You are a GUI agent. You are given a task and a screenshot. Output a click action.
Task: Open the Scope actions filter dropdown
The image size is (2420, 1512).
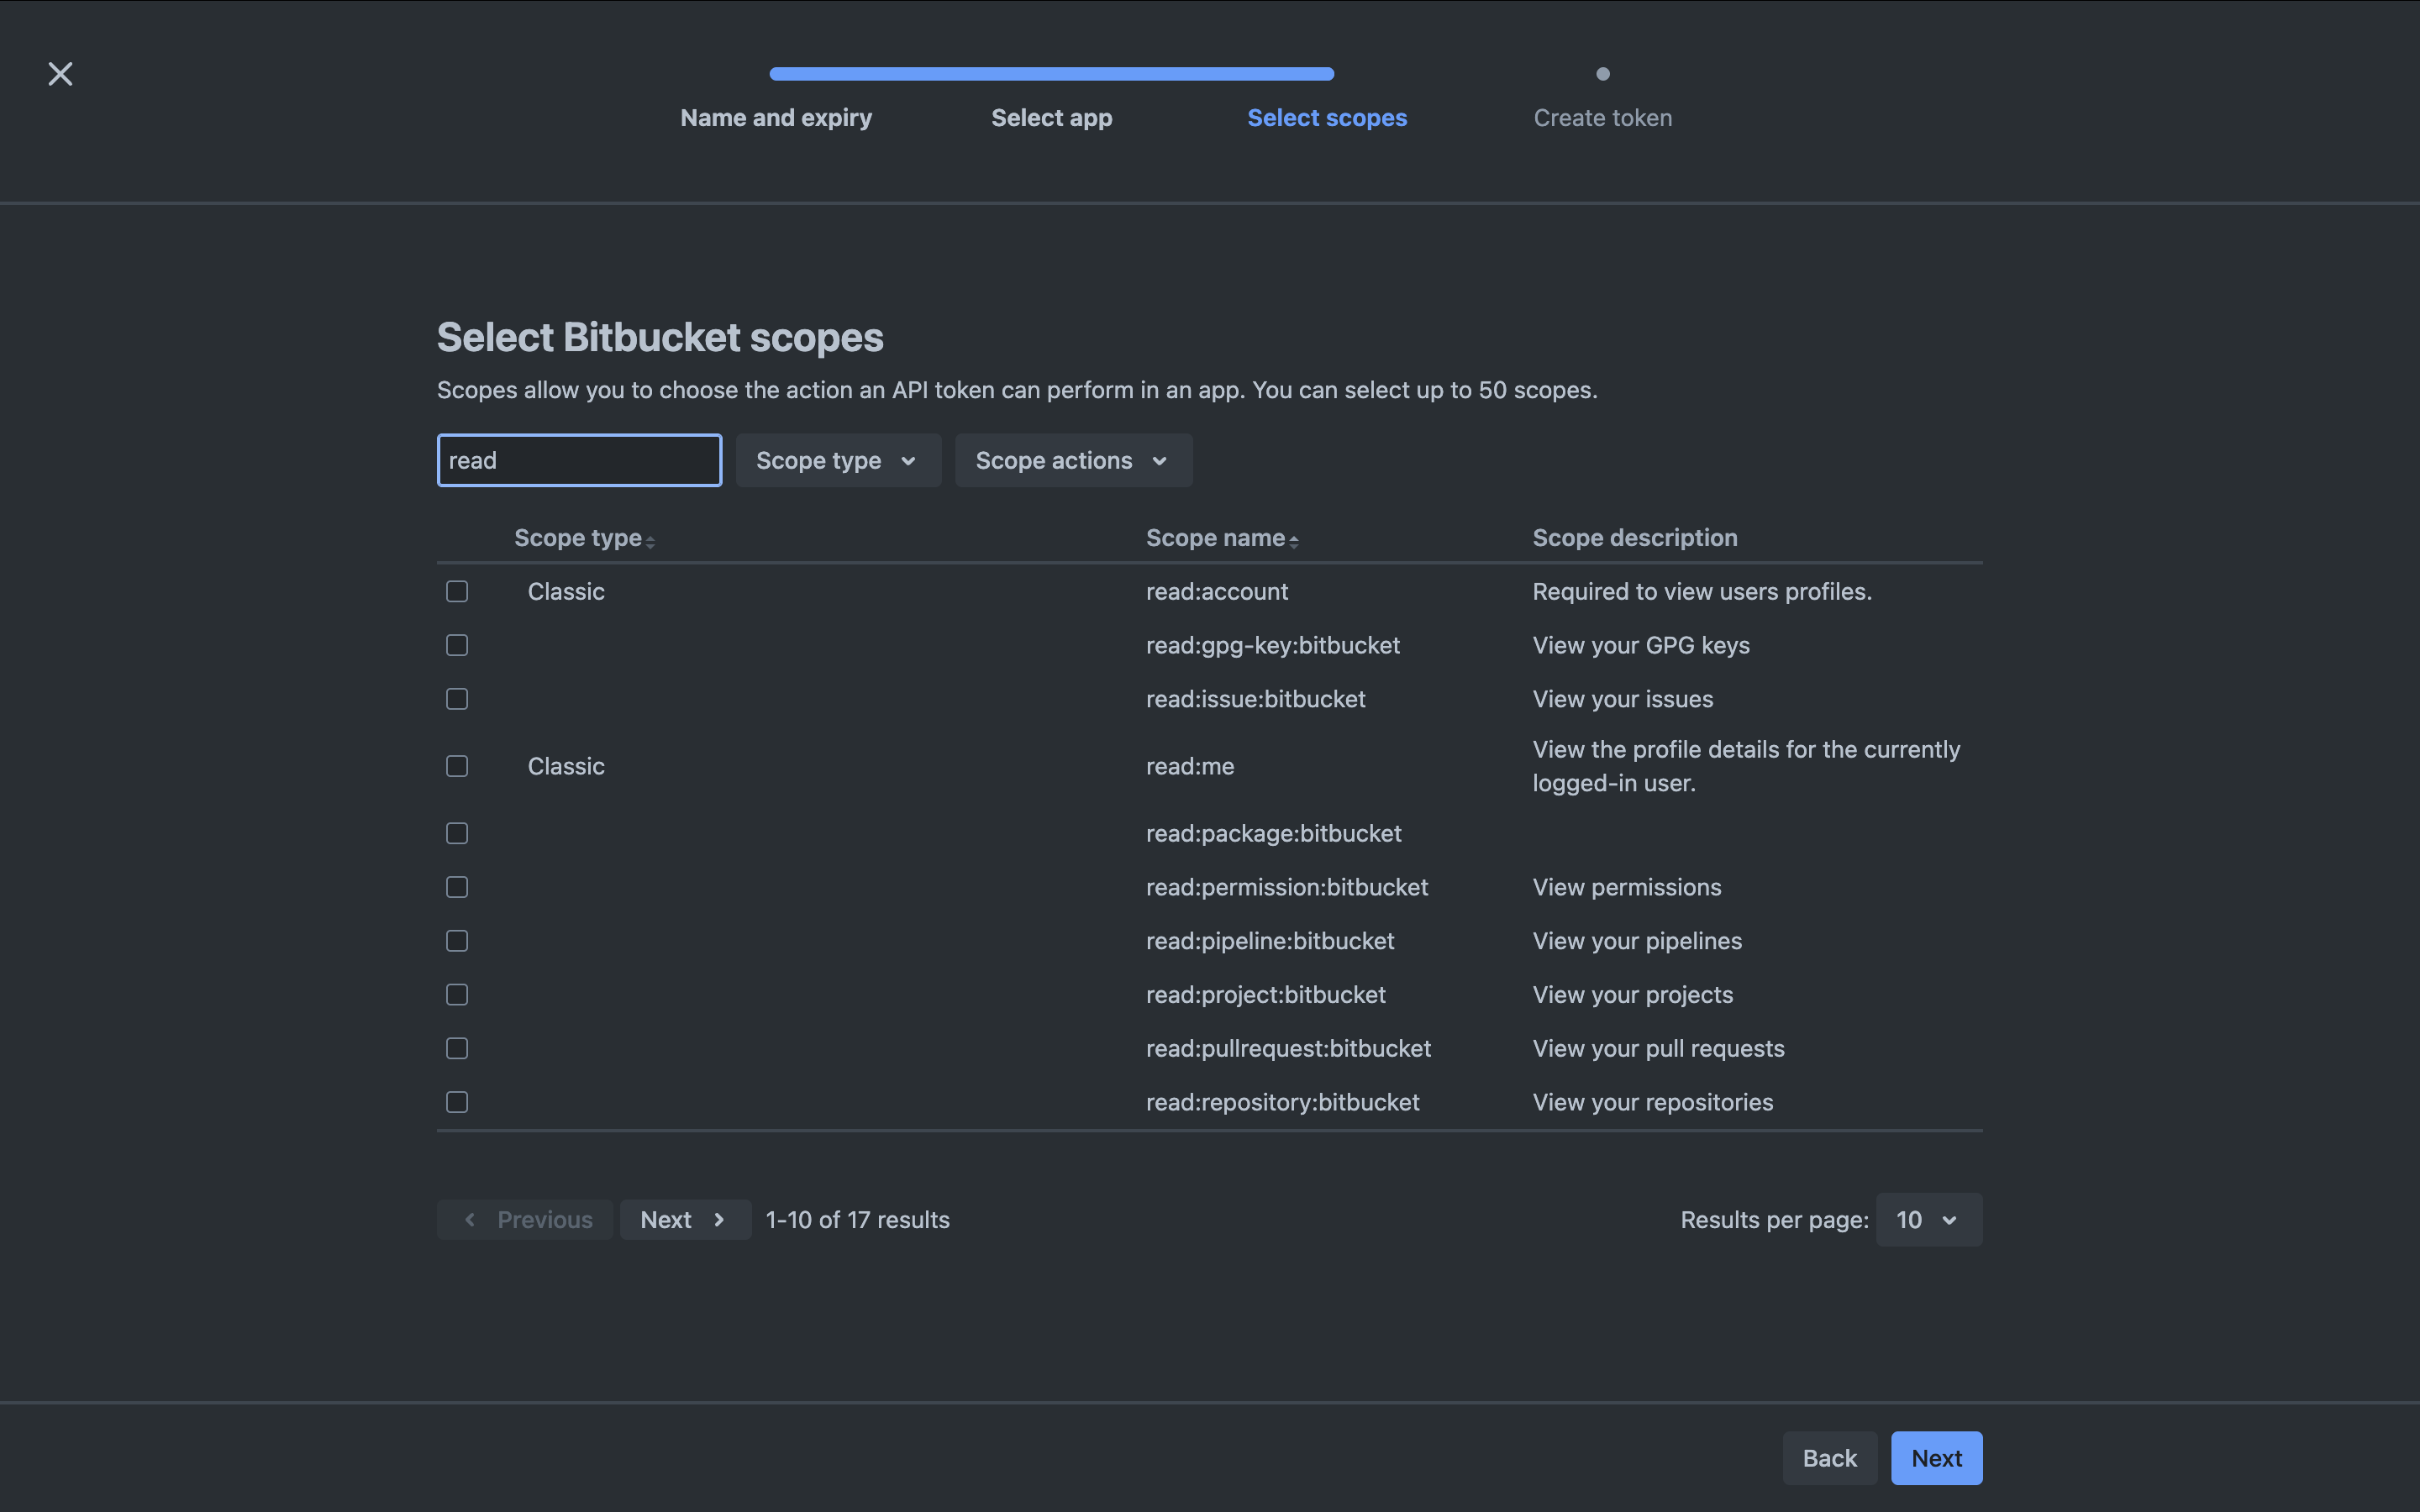(x=1073, y=460)
